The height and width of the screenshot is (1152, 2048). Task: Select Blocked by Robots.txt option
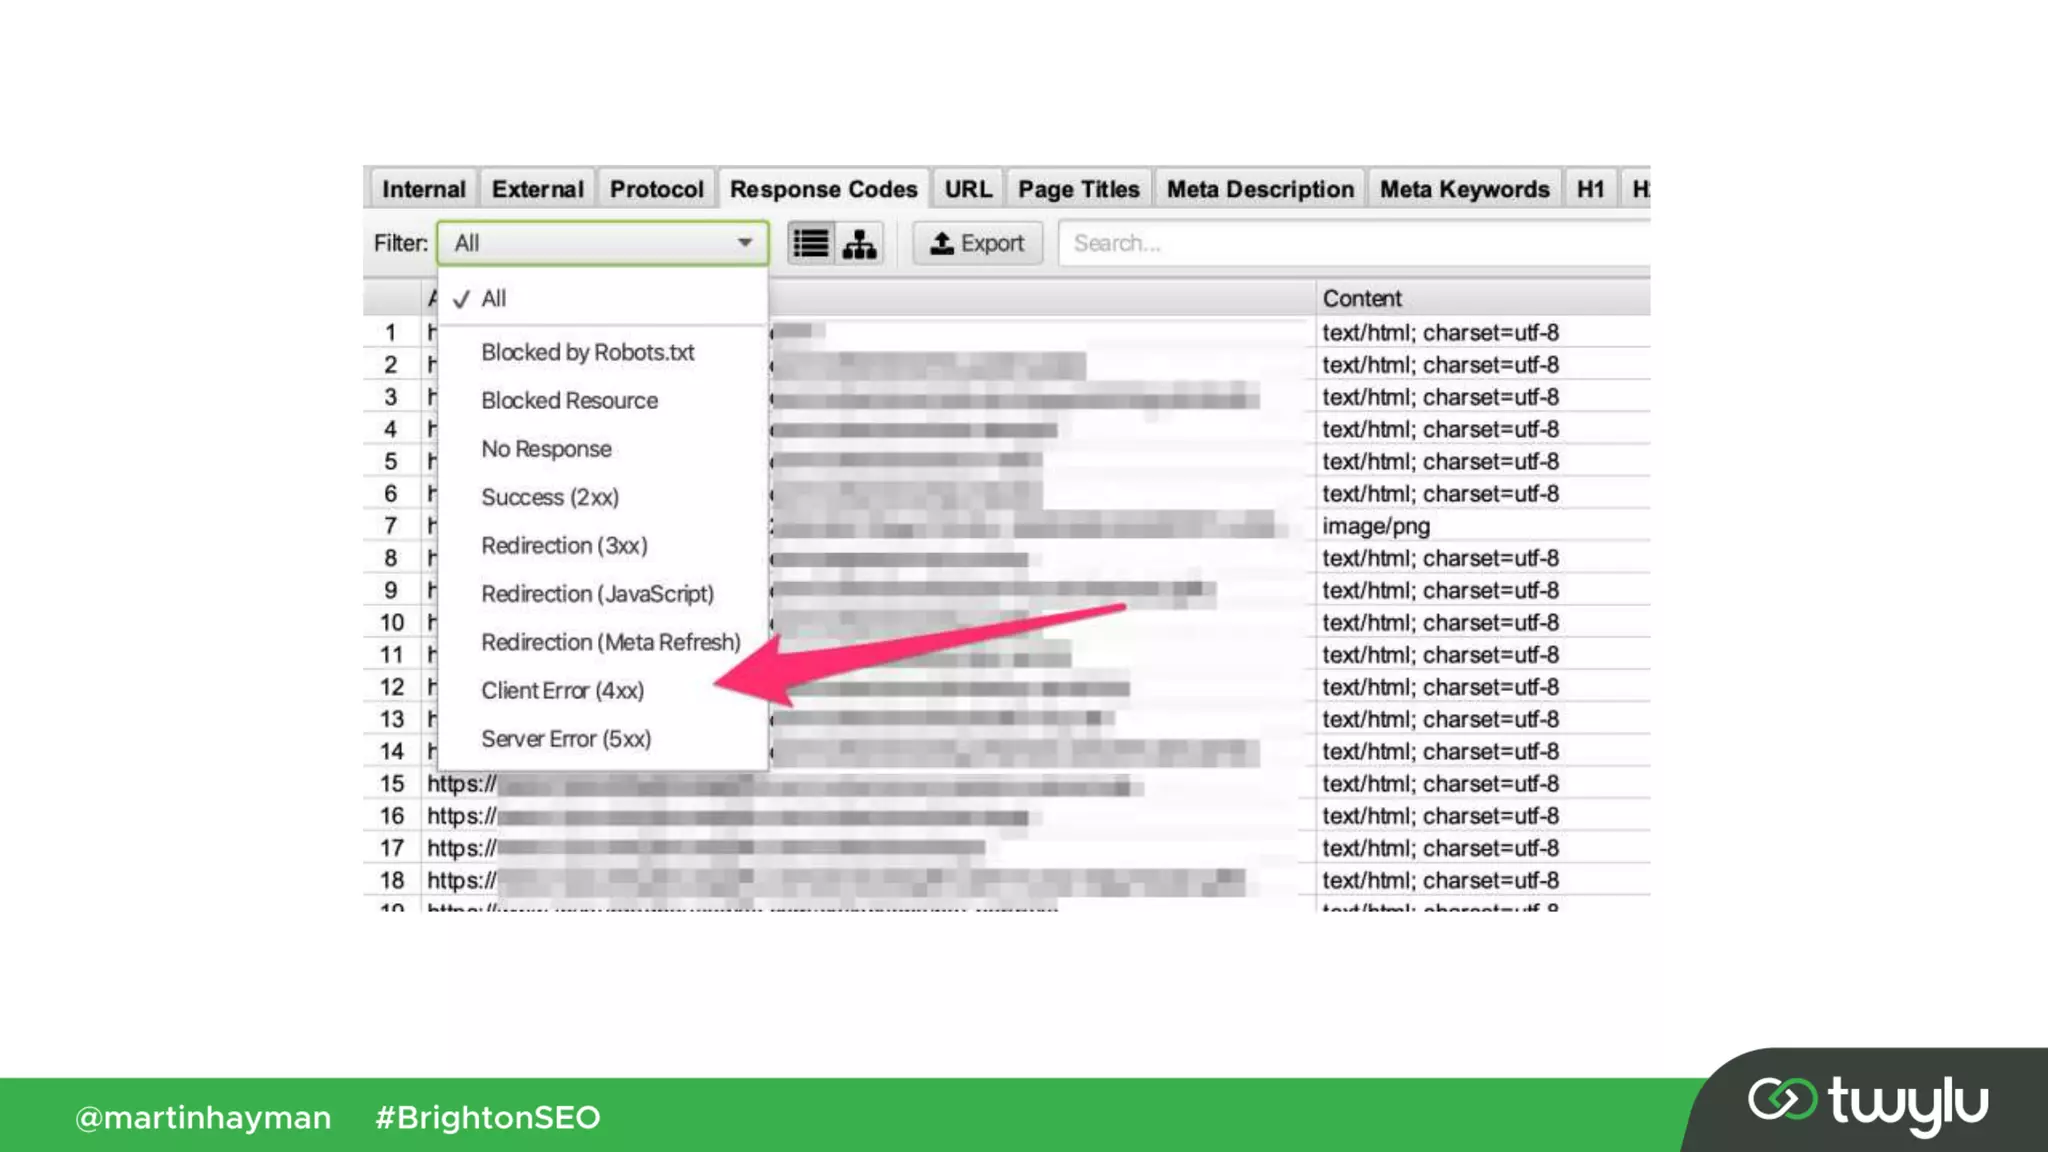[x=587, y=353]
